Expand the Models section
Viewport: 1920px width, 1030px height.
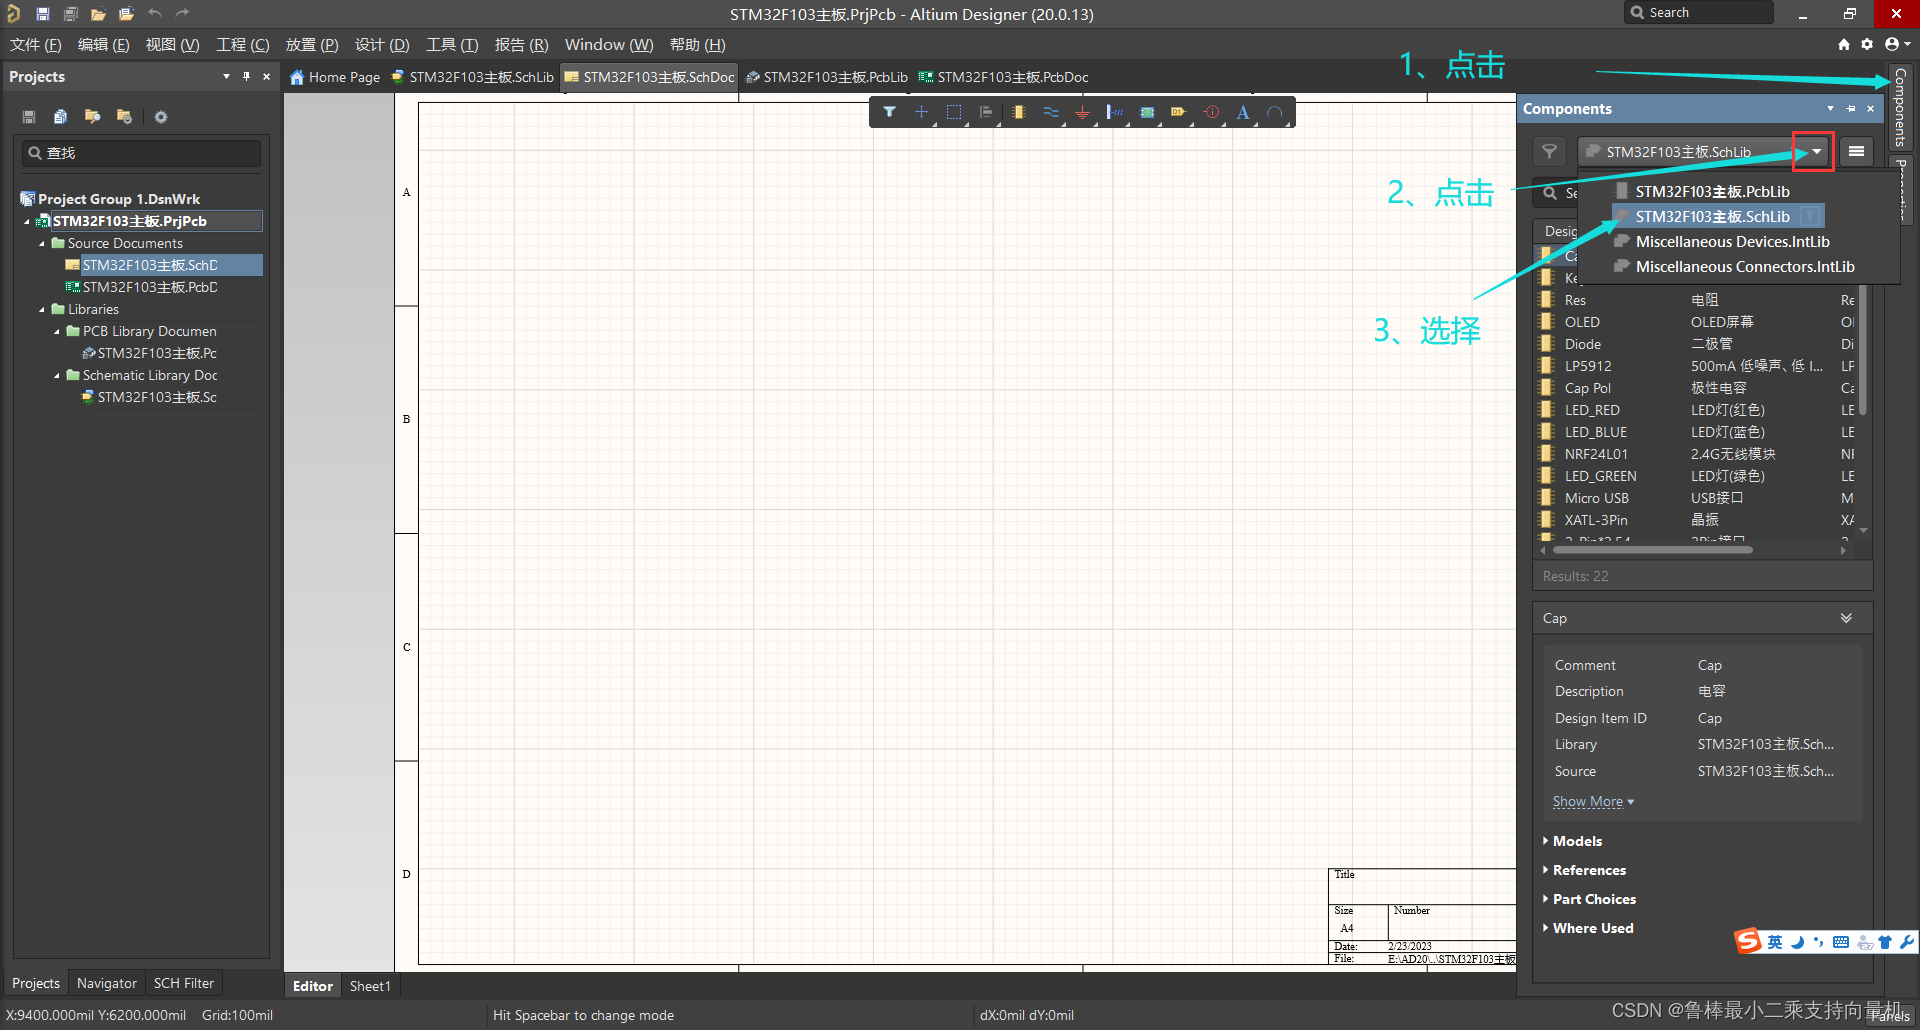coord(1576,841)
